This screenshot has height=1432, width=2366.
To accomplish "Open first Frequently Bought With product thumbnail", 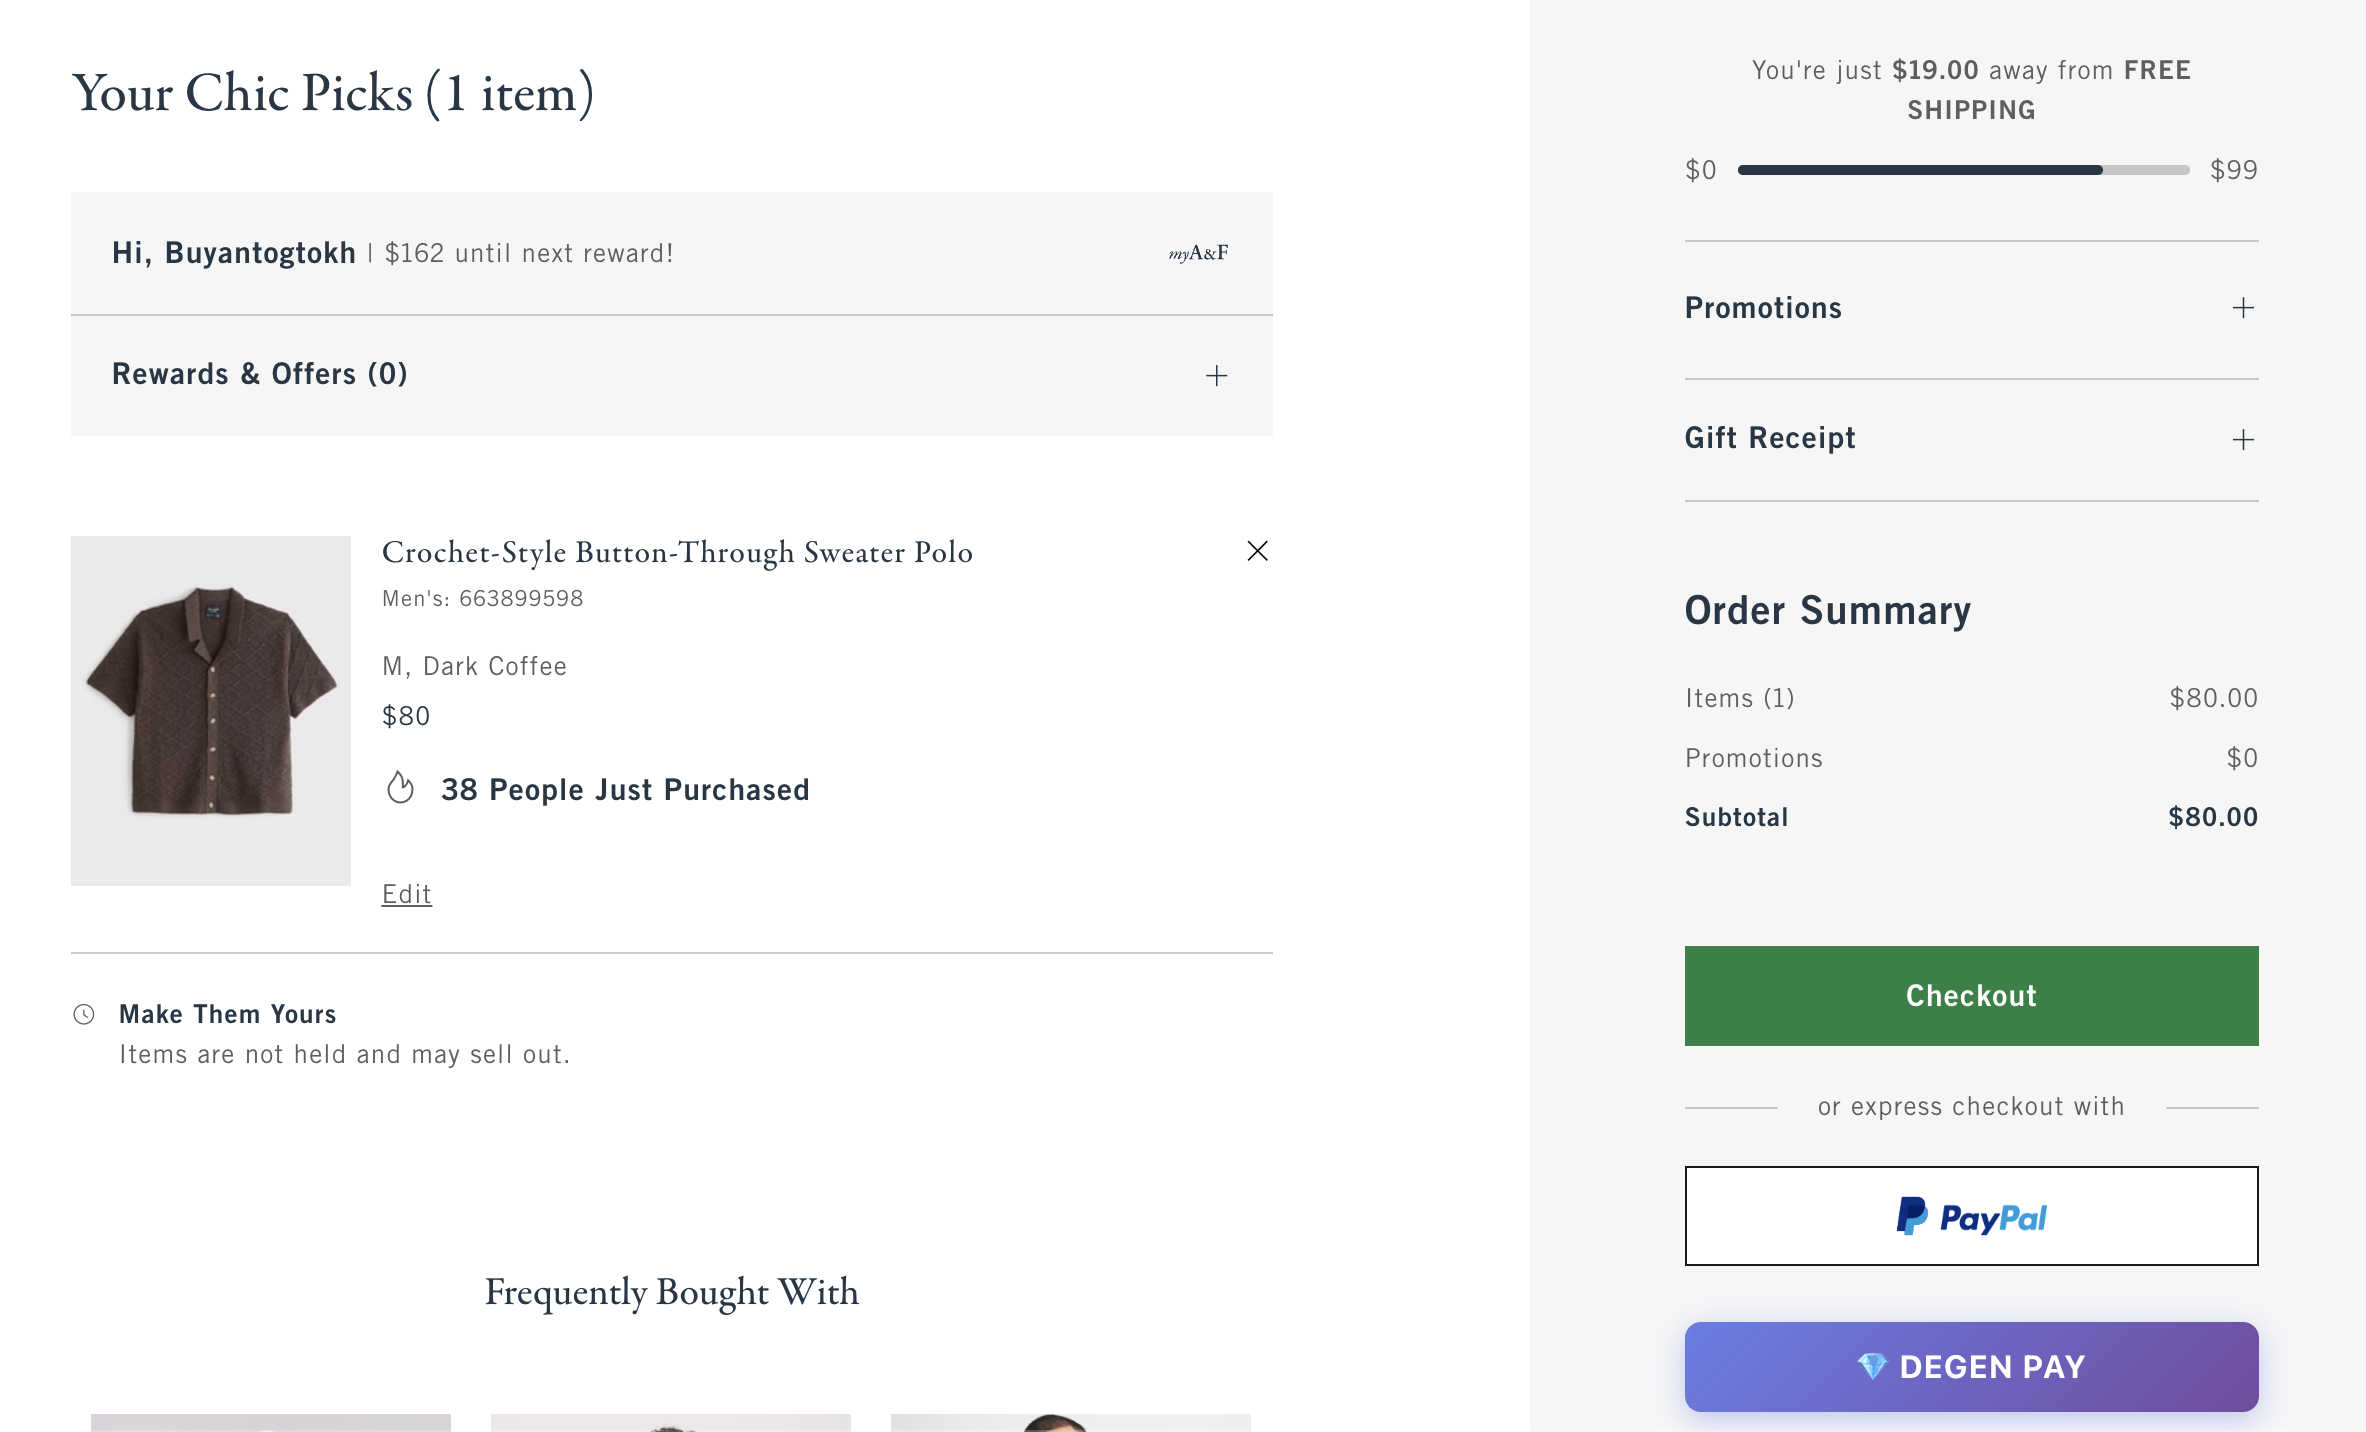I will (270, 1421).
